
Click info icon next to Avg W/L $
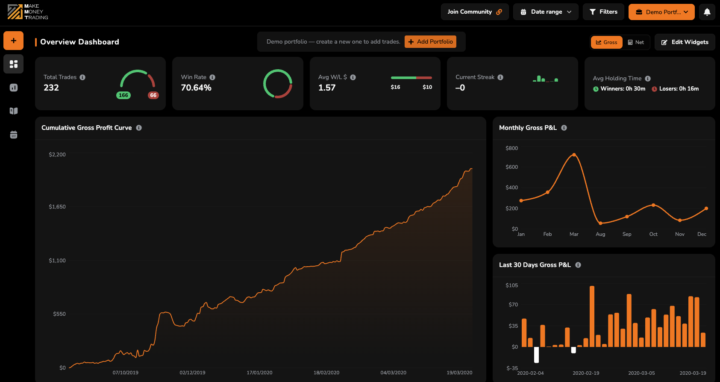(x=353, y=77)
